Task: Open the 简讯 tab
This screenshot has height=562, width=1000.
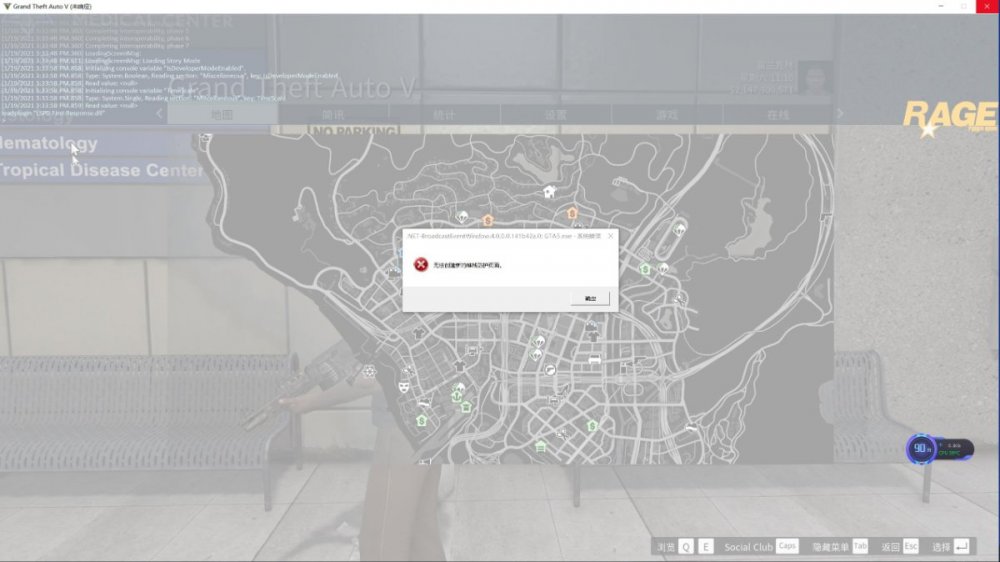Action: tap(333, 114)
